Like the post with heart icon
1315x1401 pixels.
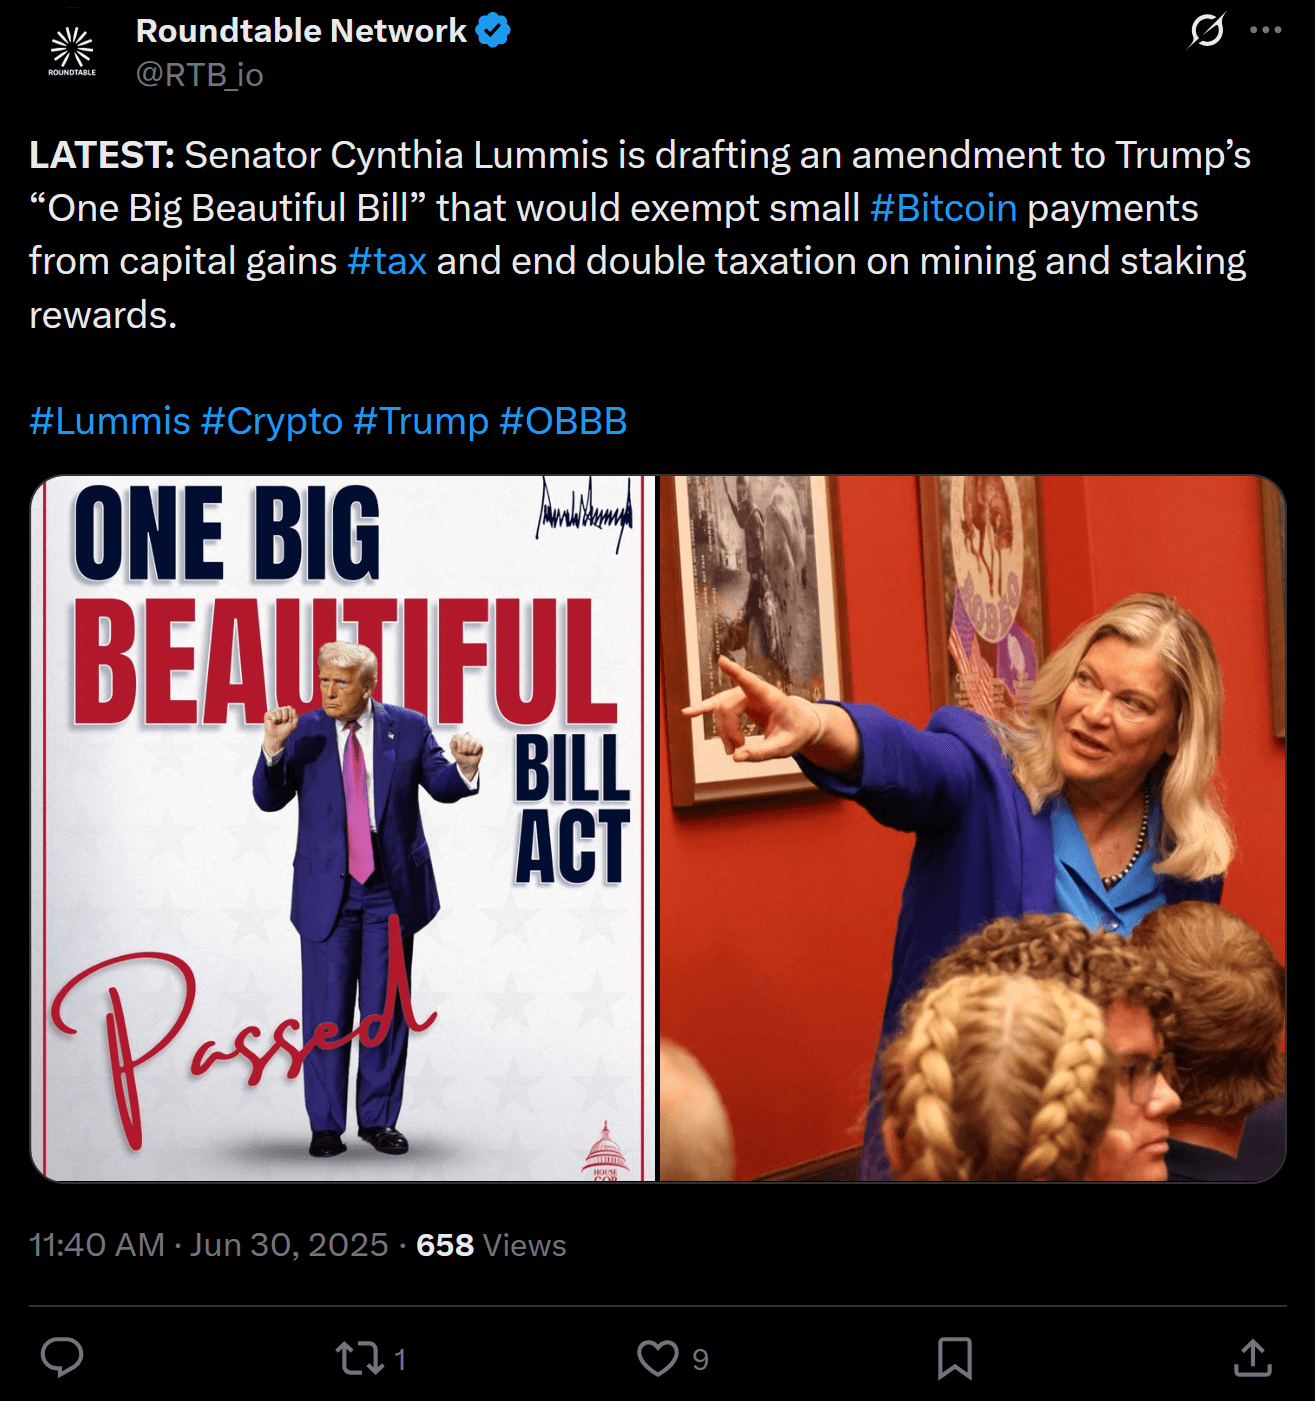(658, 1358)
